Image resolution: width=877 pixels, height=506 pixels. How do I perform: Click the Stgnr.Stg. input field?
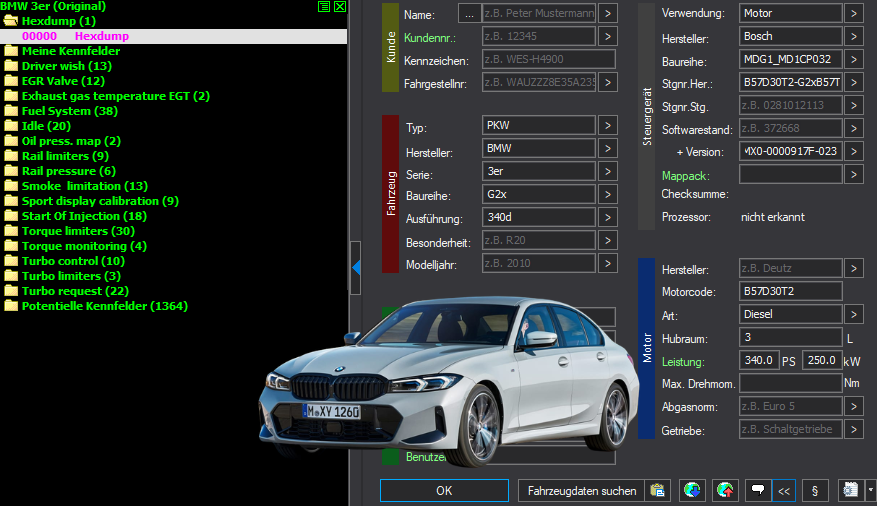(x=791, y=105)
